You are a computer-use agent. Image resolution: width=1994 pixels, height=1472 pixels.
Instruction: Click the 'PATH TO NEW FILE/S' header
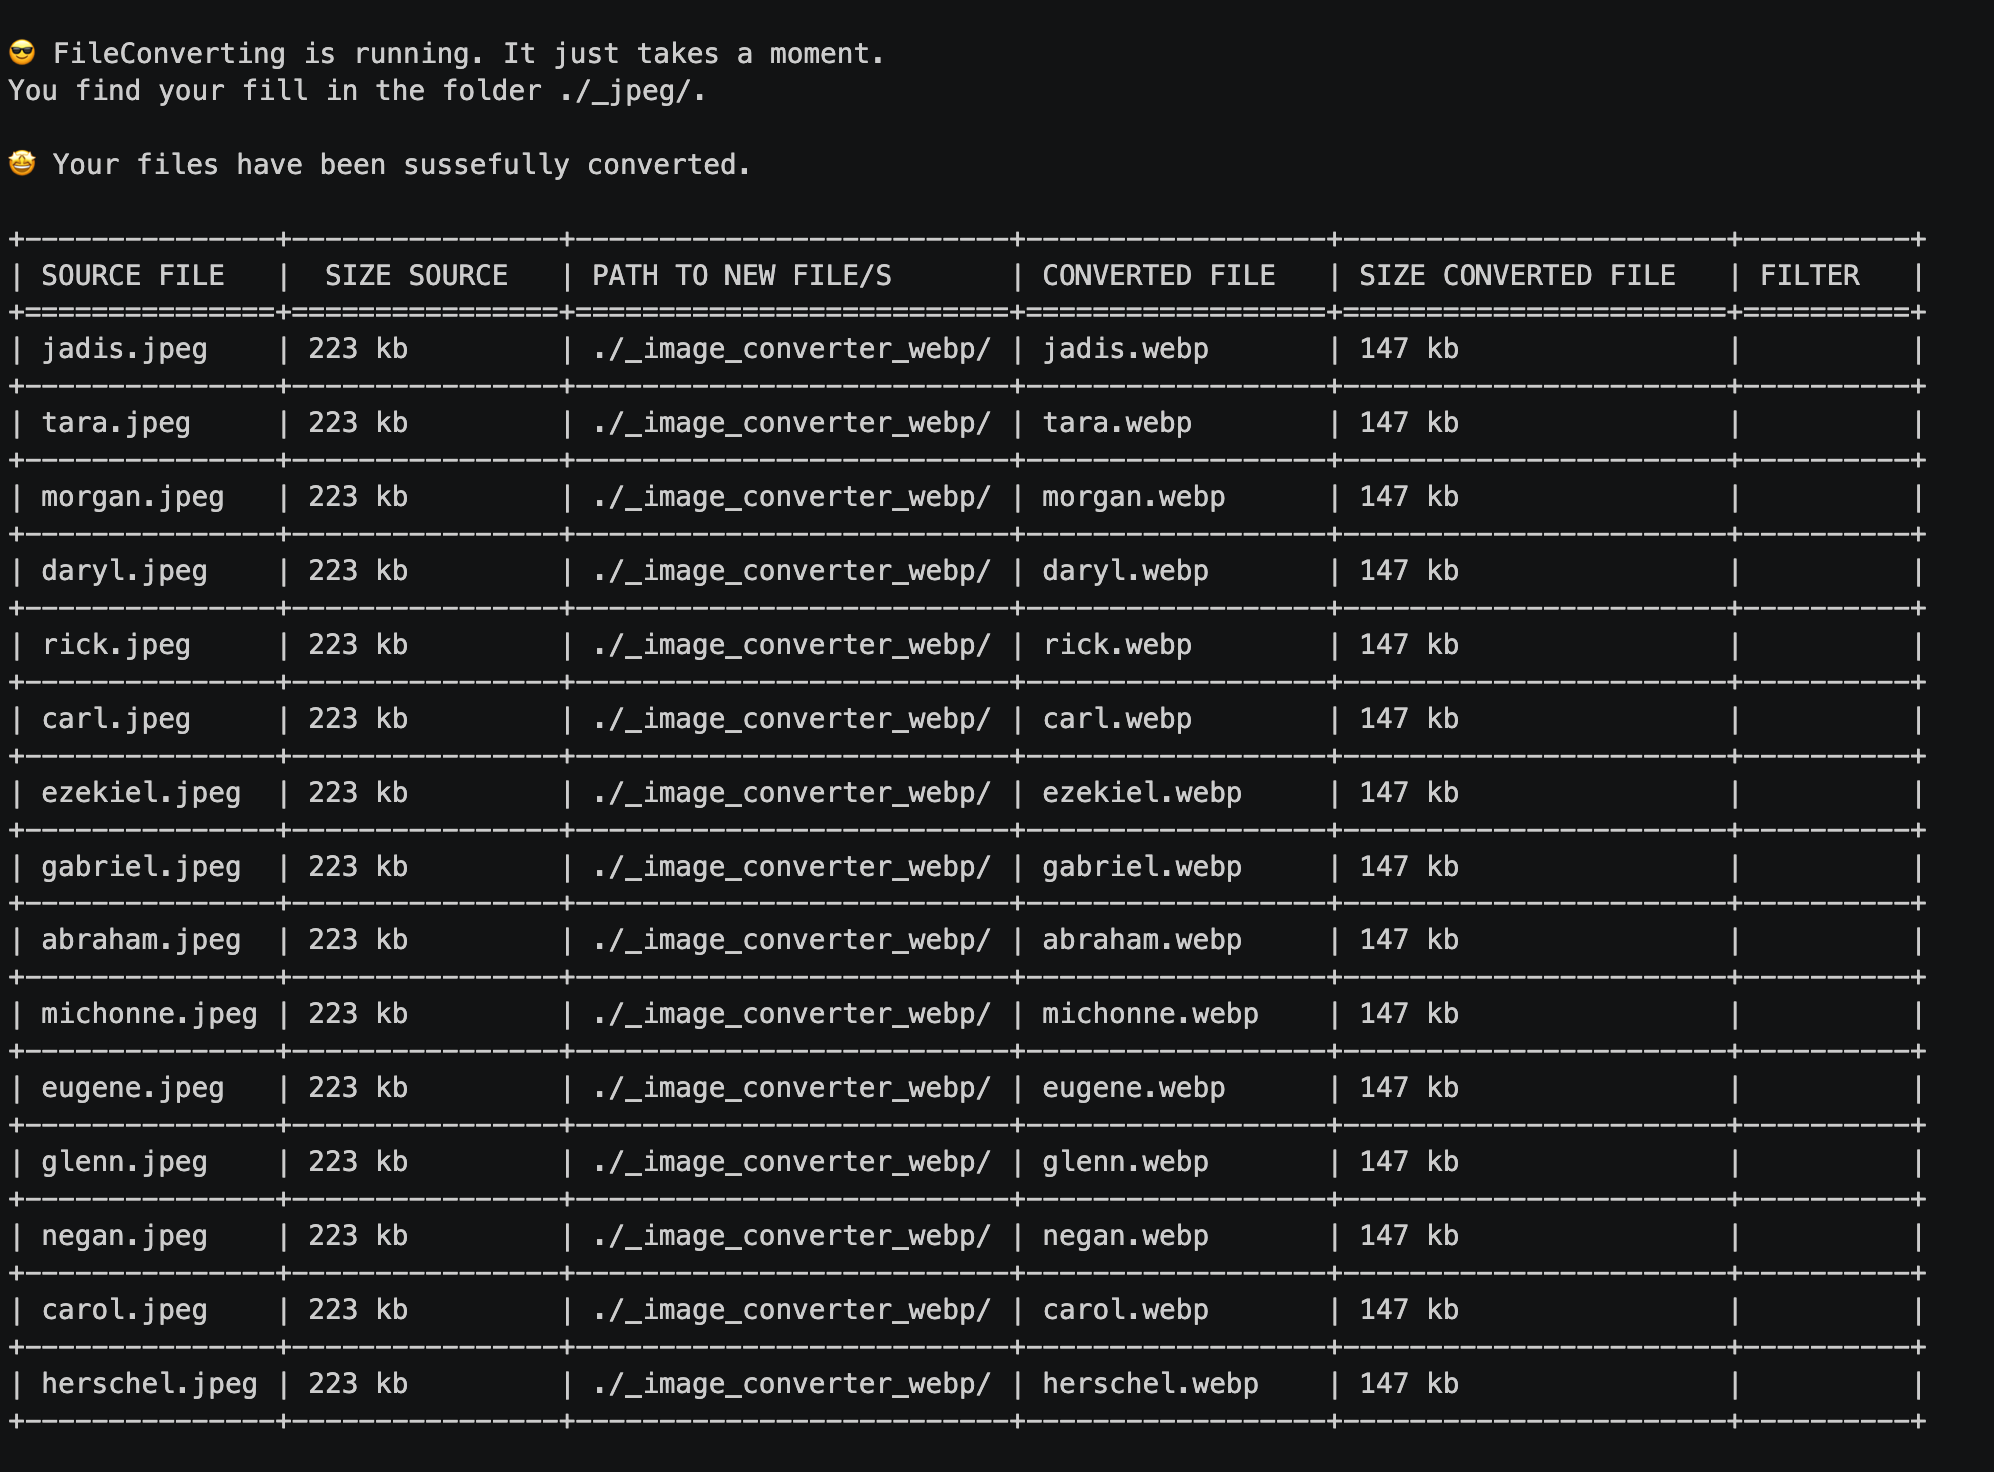click(x=742, y=275)
